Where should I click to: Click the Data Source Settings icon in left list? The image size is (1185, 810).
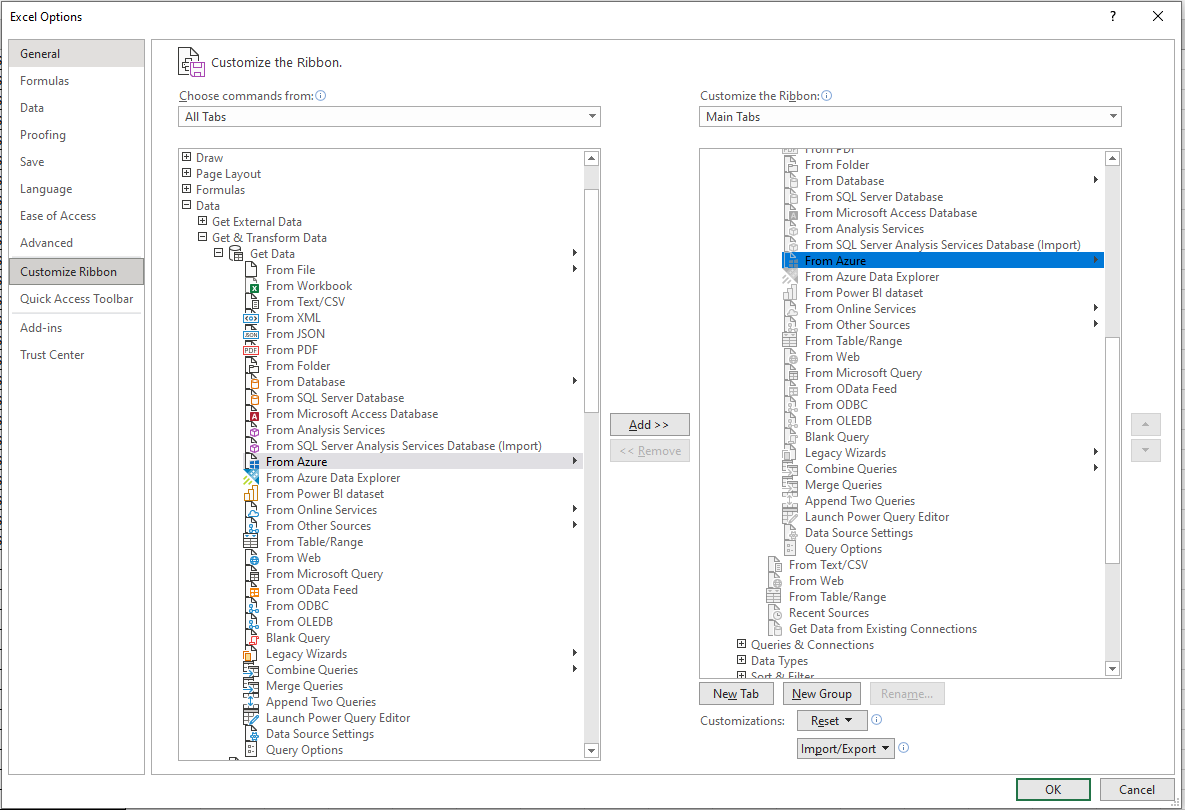tap(253, 734)
